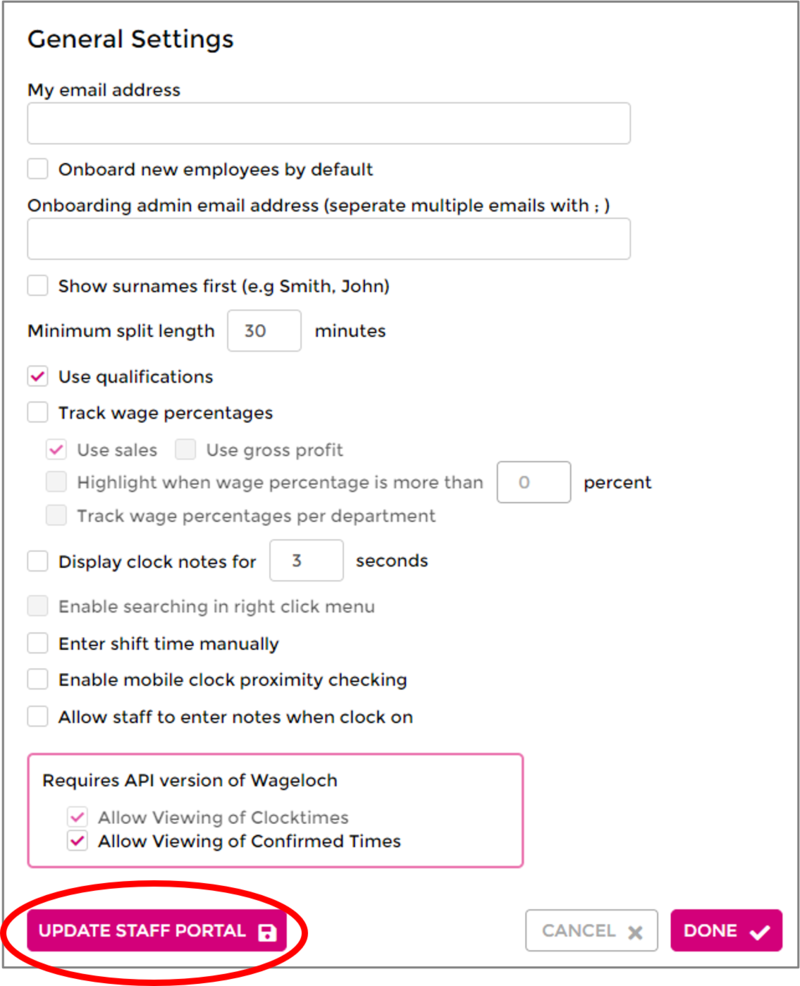Image resolution: width=800 pixels, height=986 pixels.
Task: Uncheck the Use sales checkbox
Action: [x=57, y=449]
